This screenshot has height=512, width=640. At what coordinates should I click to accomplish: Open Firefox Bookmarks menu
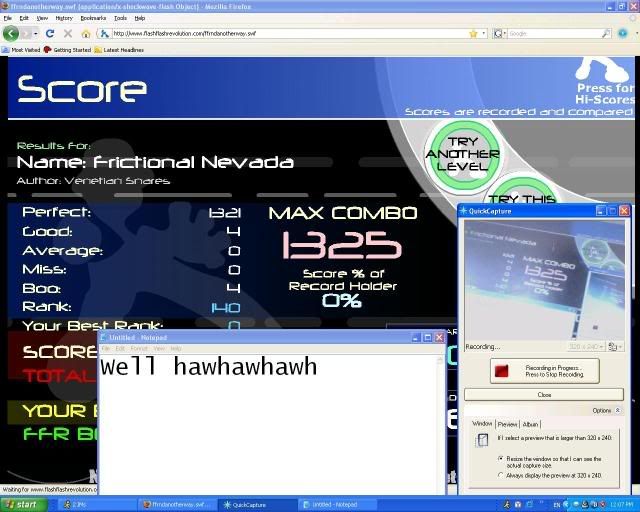coord(92,18)
